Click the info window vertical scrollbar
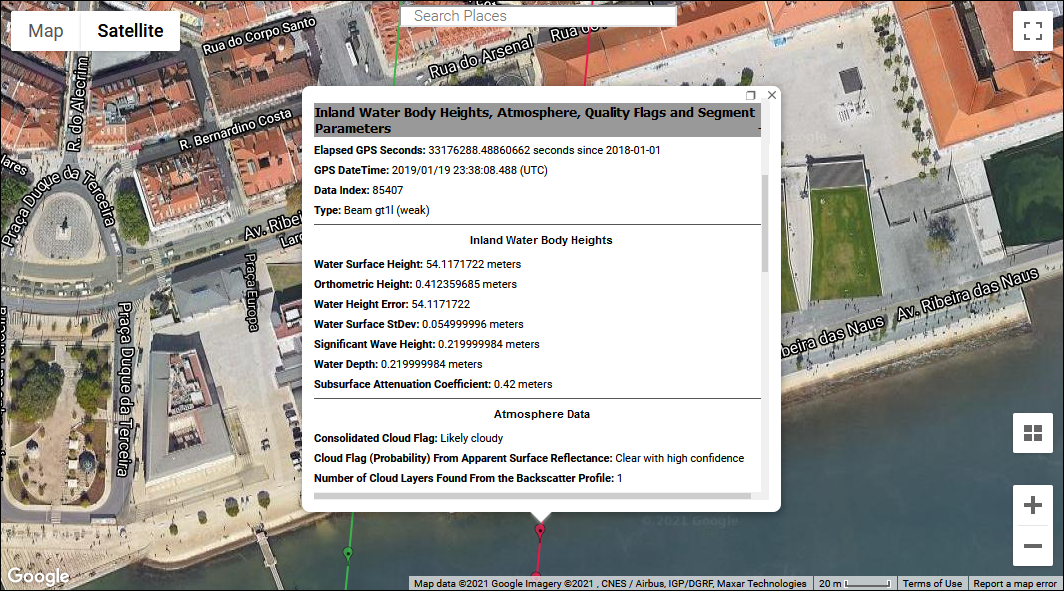 [x=765, y=223]
